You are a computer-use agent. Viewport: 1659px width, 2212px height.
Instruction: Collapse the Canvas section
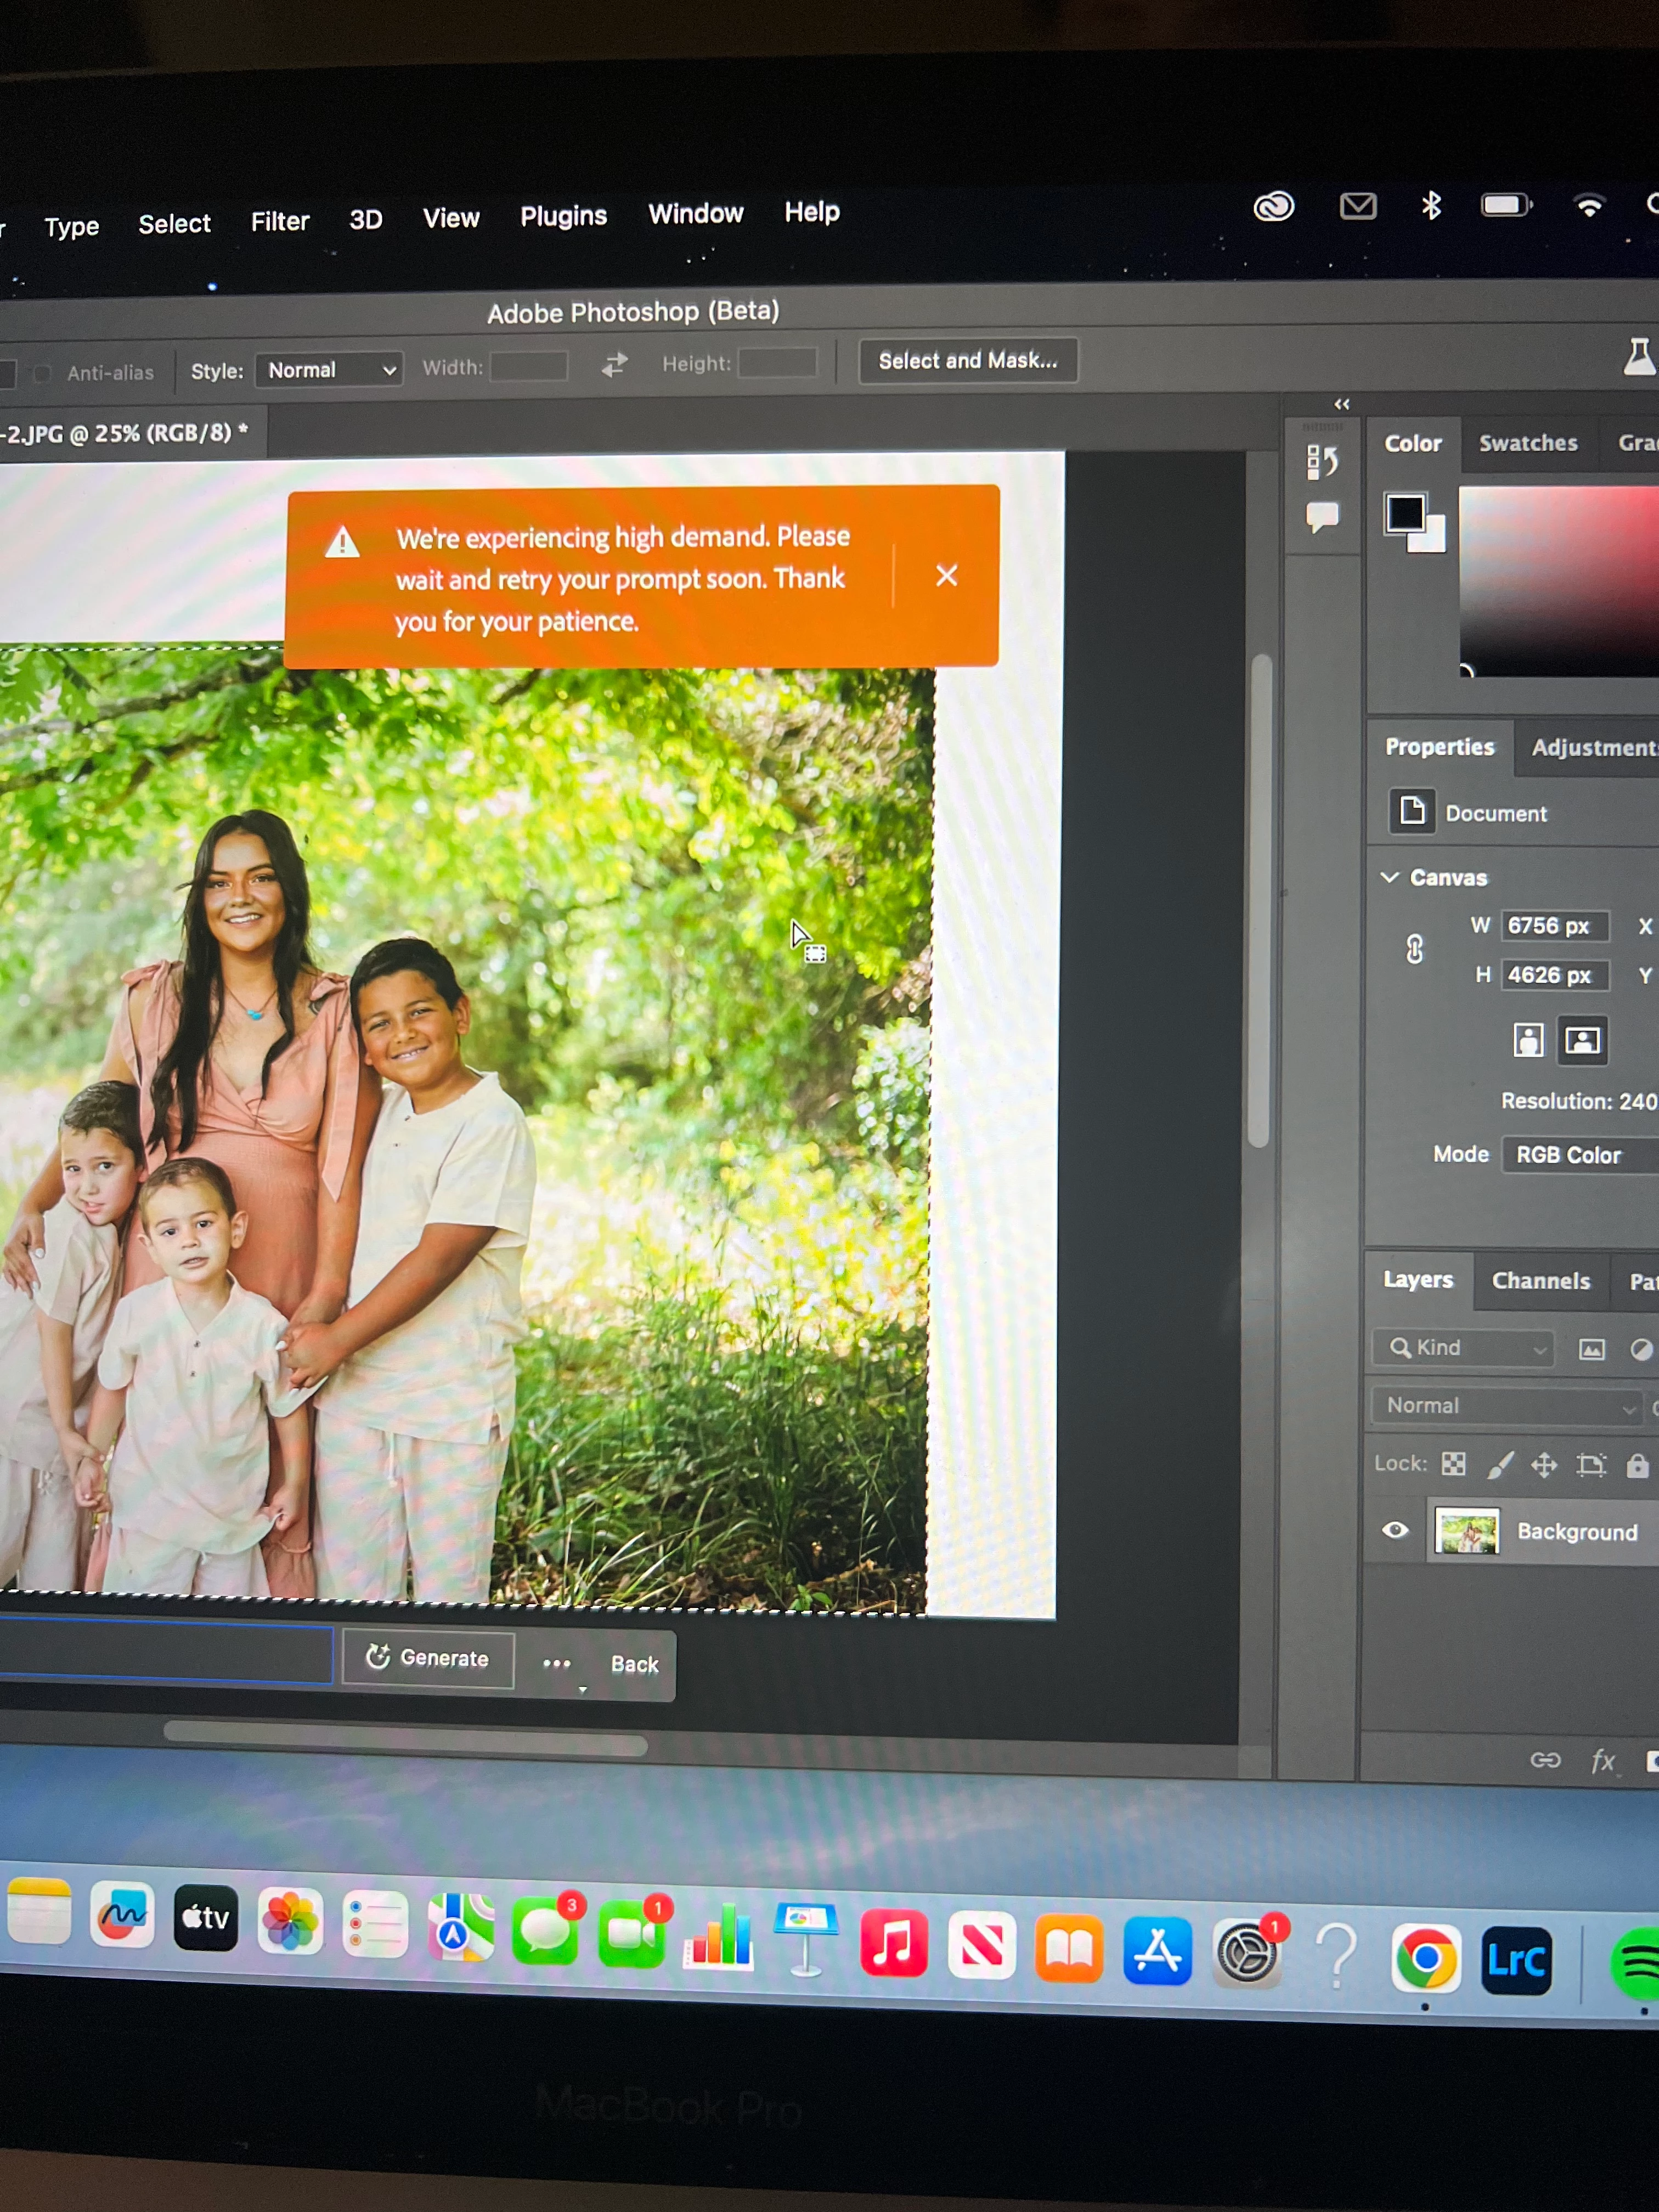point(1390,877)
